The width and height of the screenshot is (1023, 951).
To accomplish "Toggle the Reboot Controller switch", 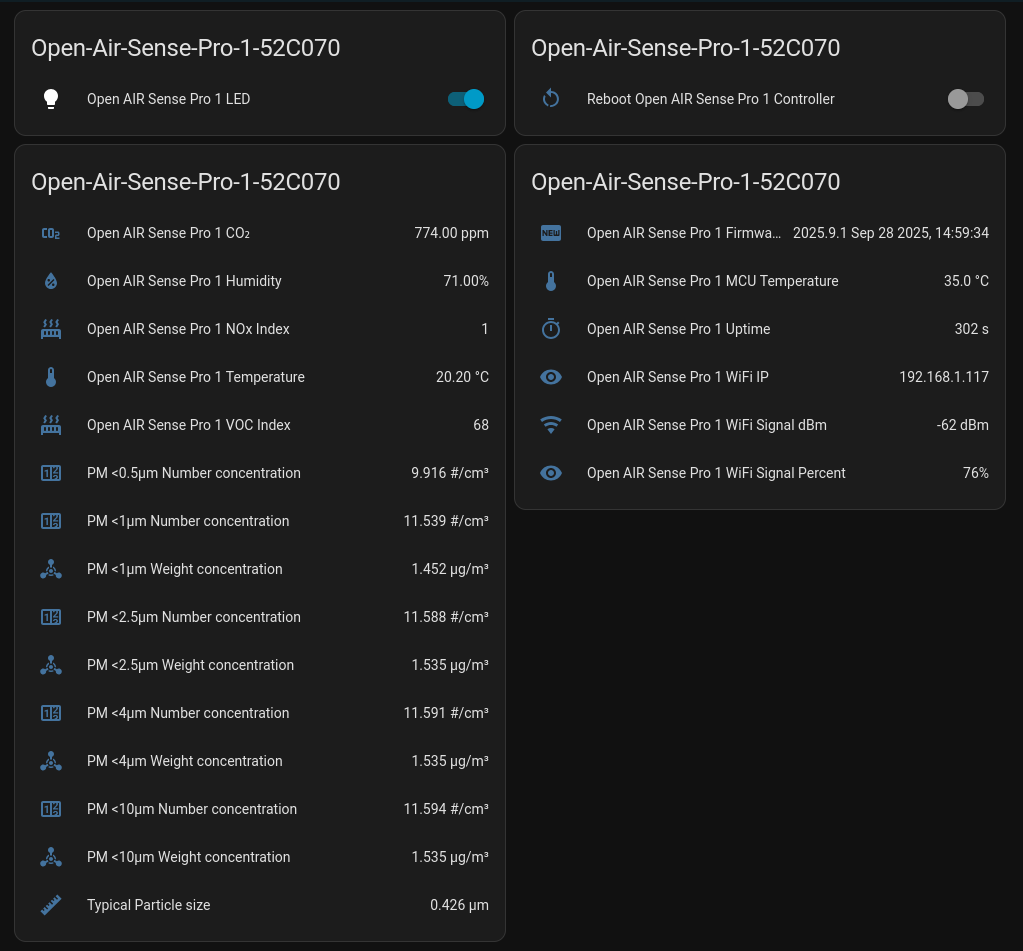I will [966, 99].
